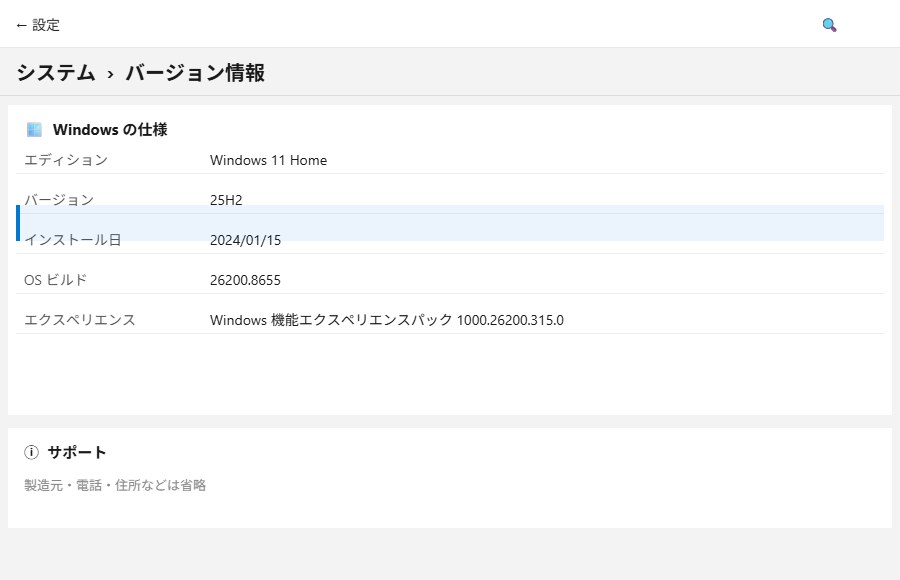Select the インストール日 label
Screen dimensions: 900x580
tap(73, 239)
